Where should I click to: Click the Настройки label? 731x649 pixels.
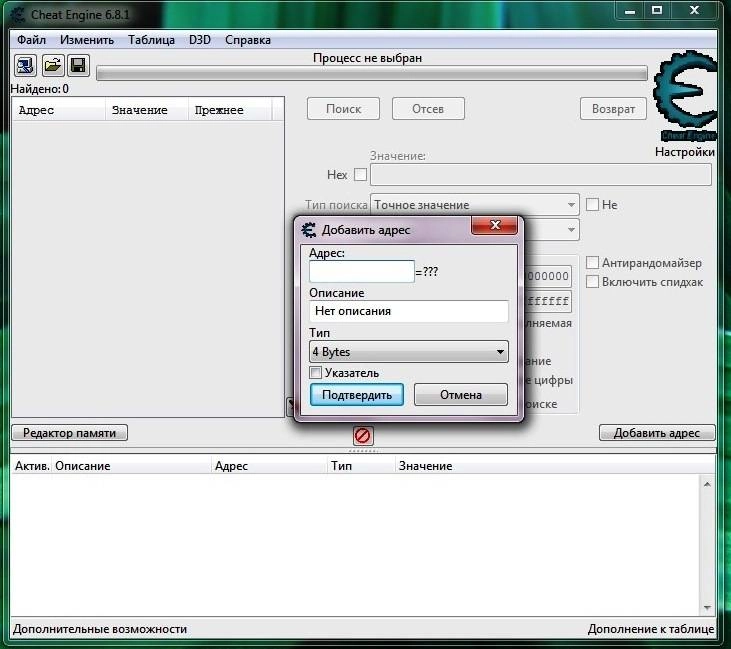(x=685, y=152)
